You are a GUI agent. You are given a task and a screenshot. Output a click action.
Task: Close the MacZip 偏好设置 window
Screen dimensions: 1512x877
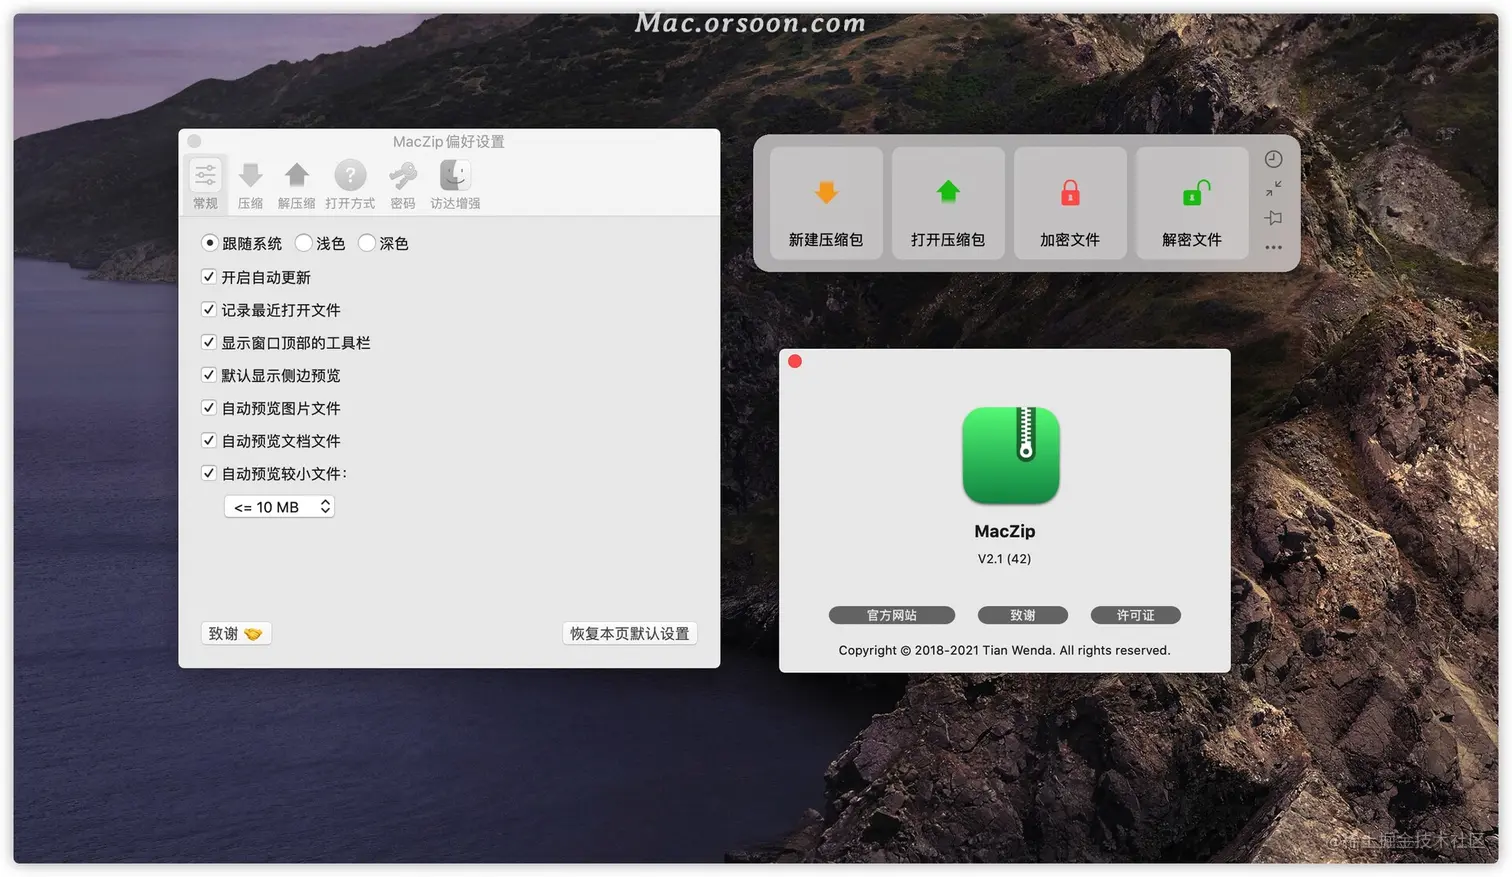pyautogui.click(x=194, y=141)
